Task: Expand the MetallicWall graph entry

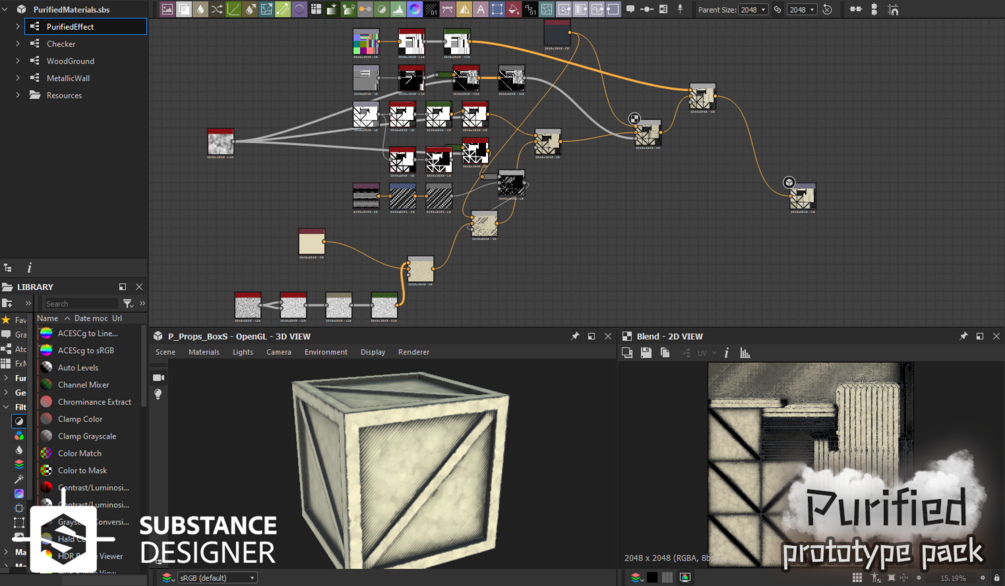Action: click(x=17, y=78)
